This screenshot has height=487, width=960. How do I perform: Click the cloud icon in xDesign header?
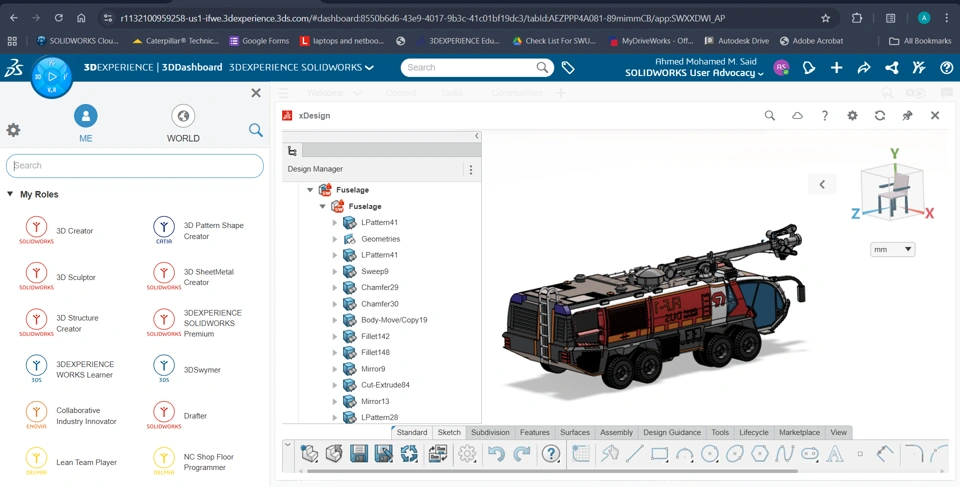(797, 115)
